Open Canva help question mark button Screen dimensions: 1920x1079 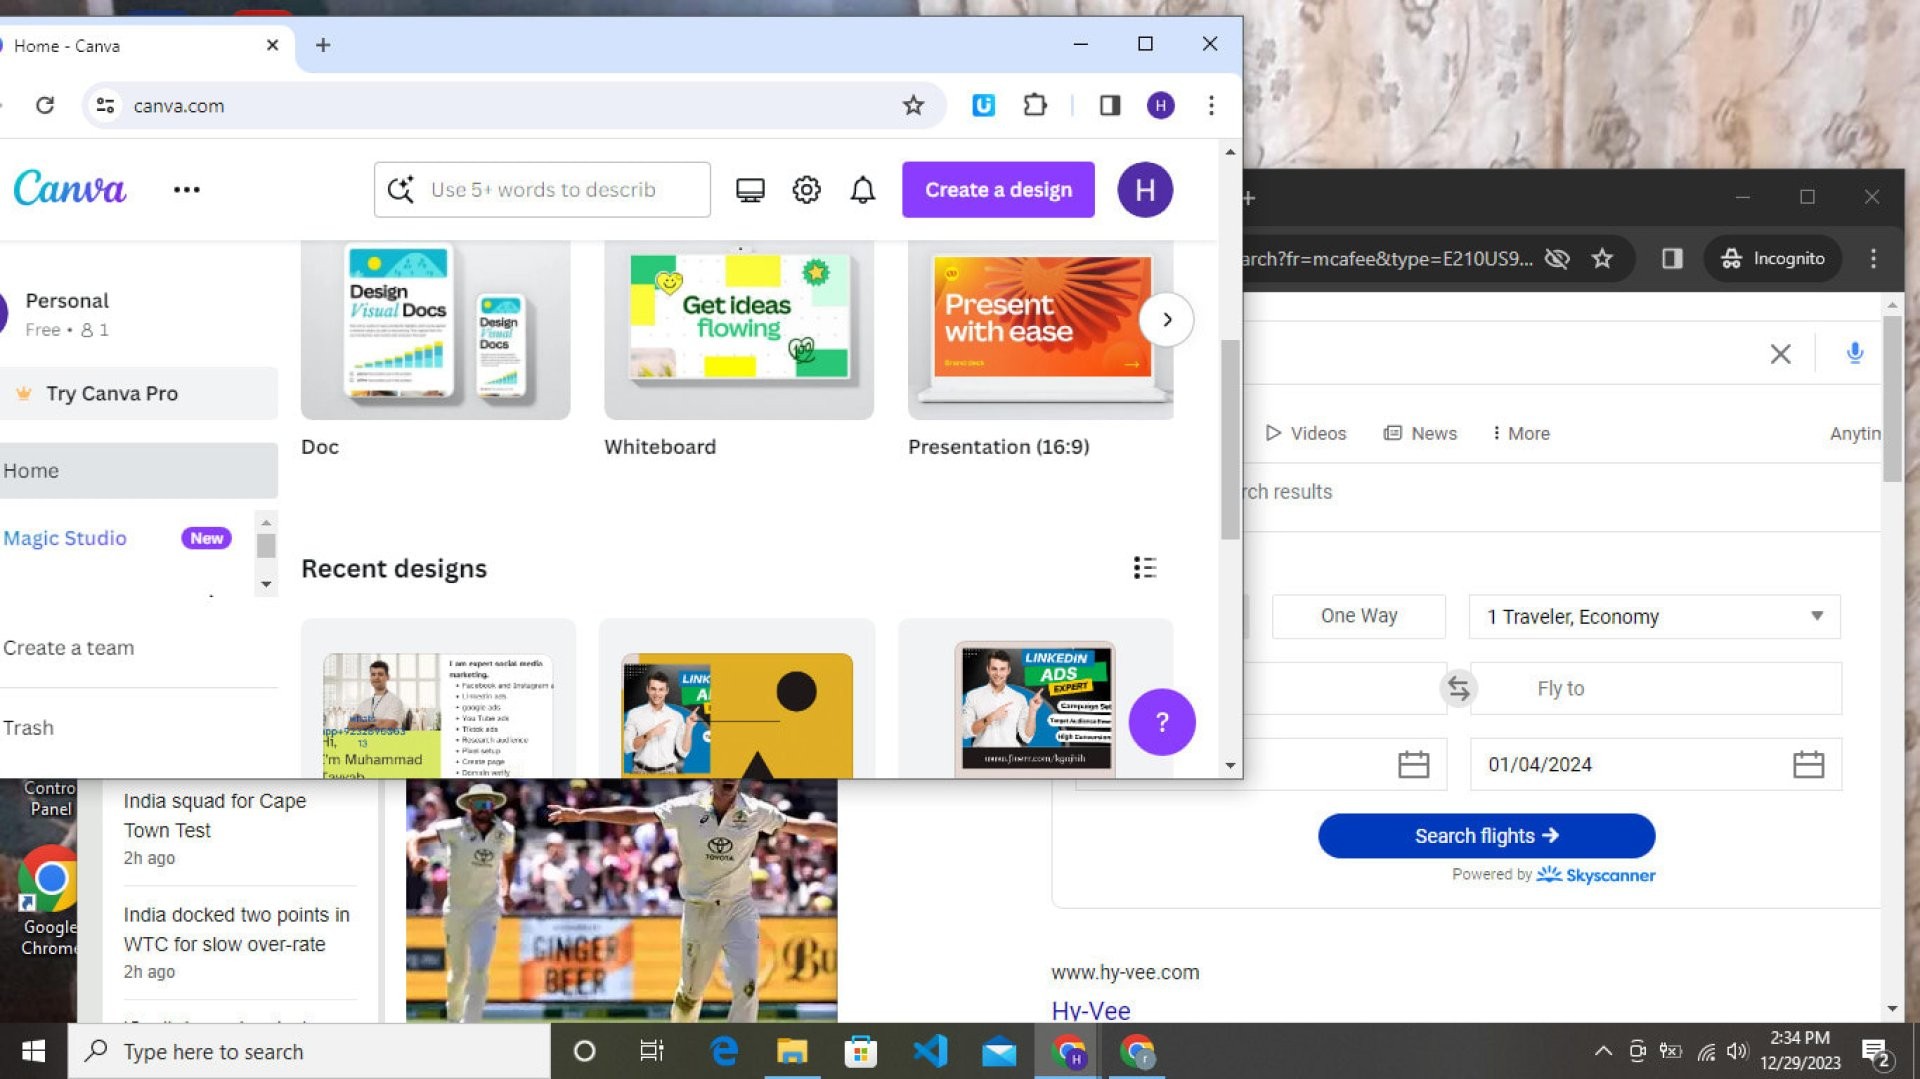[1161, 722]
